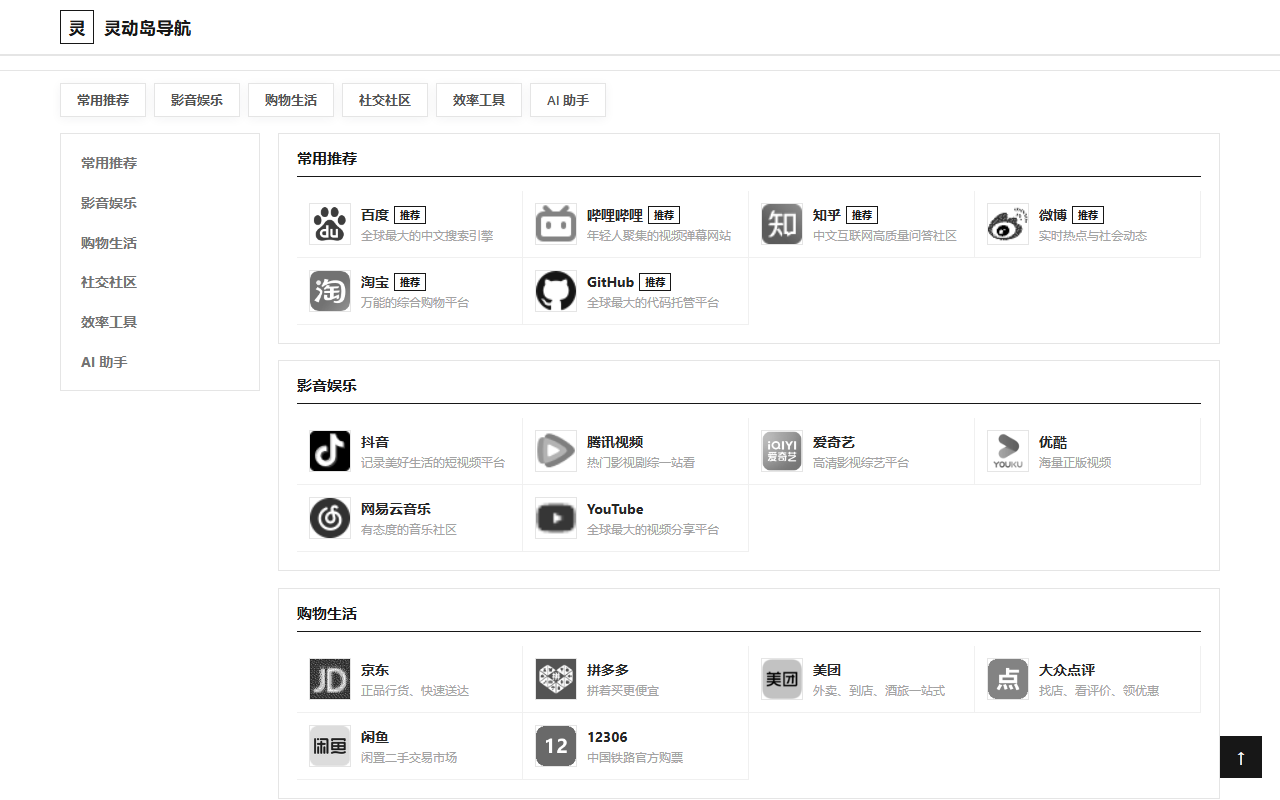Select the AI 助手 top tab
Screen dimensions: 1280x800
click(x=568, y=100)
